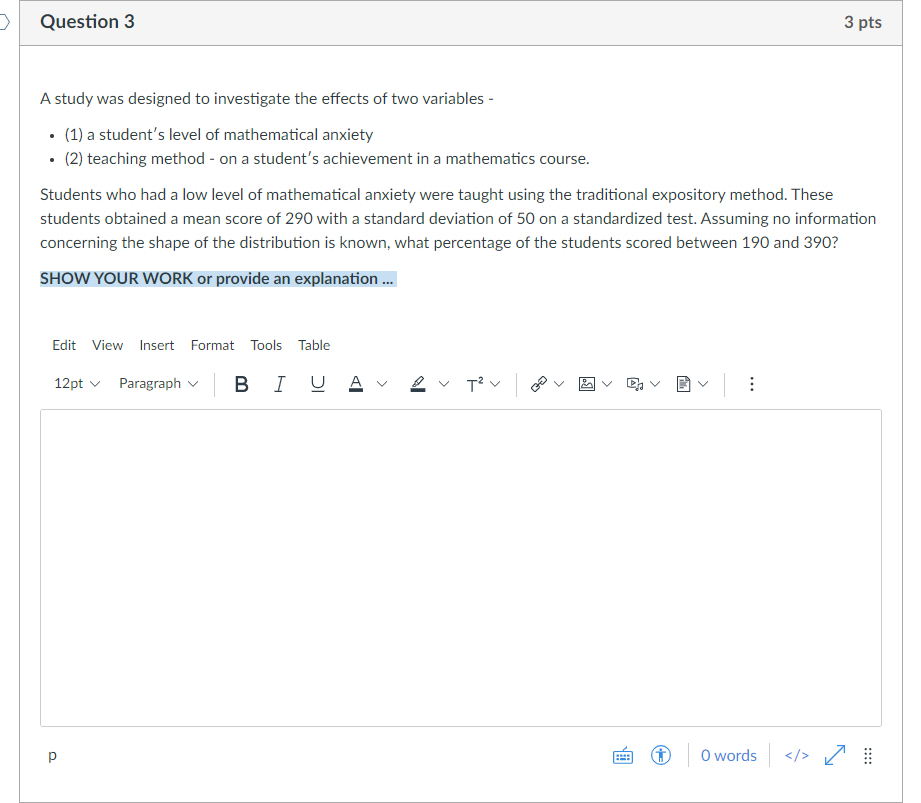Toggle bold formatting
Viewport: 921px width, 803px height.
click(241, 384)
